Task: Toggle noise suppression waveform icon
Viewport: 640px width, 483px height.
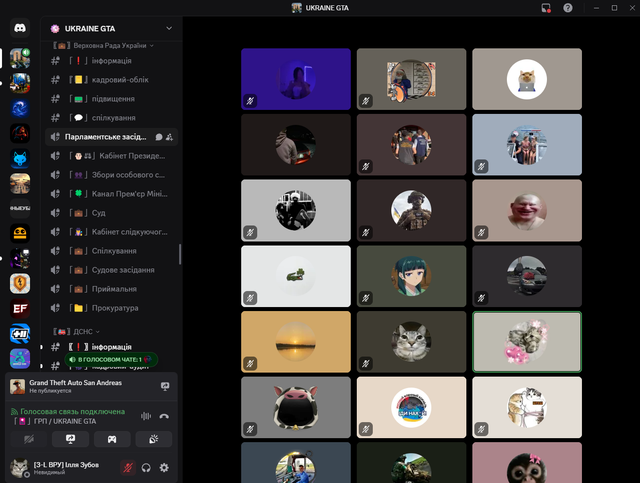Action: (x=146, y=416)
